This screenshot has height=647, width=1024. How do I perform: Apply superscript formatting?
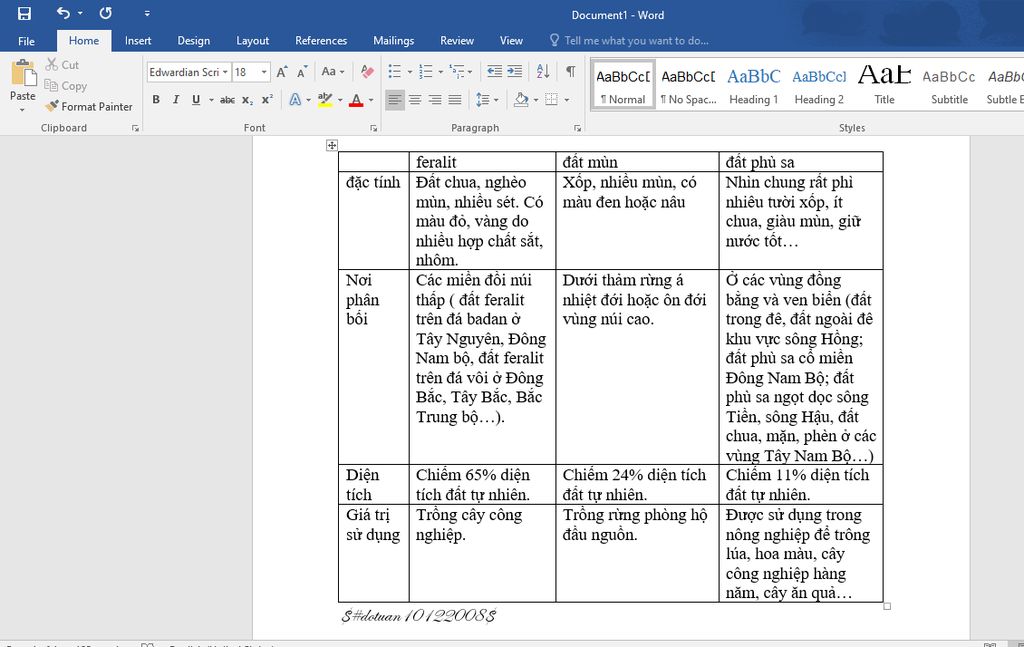(x=267, y=100)
